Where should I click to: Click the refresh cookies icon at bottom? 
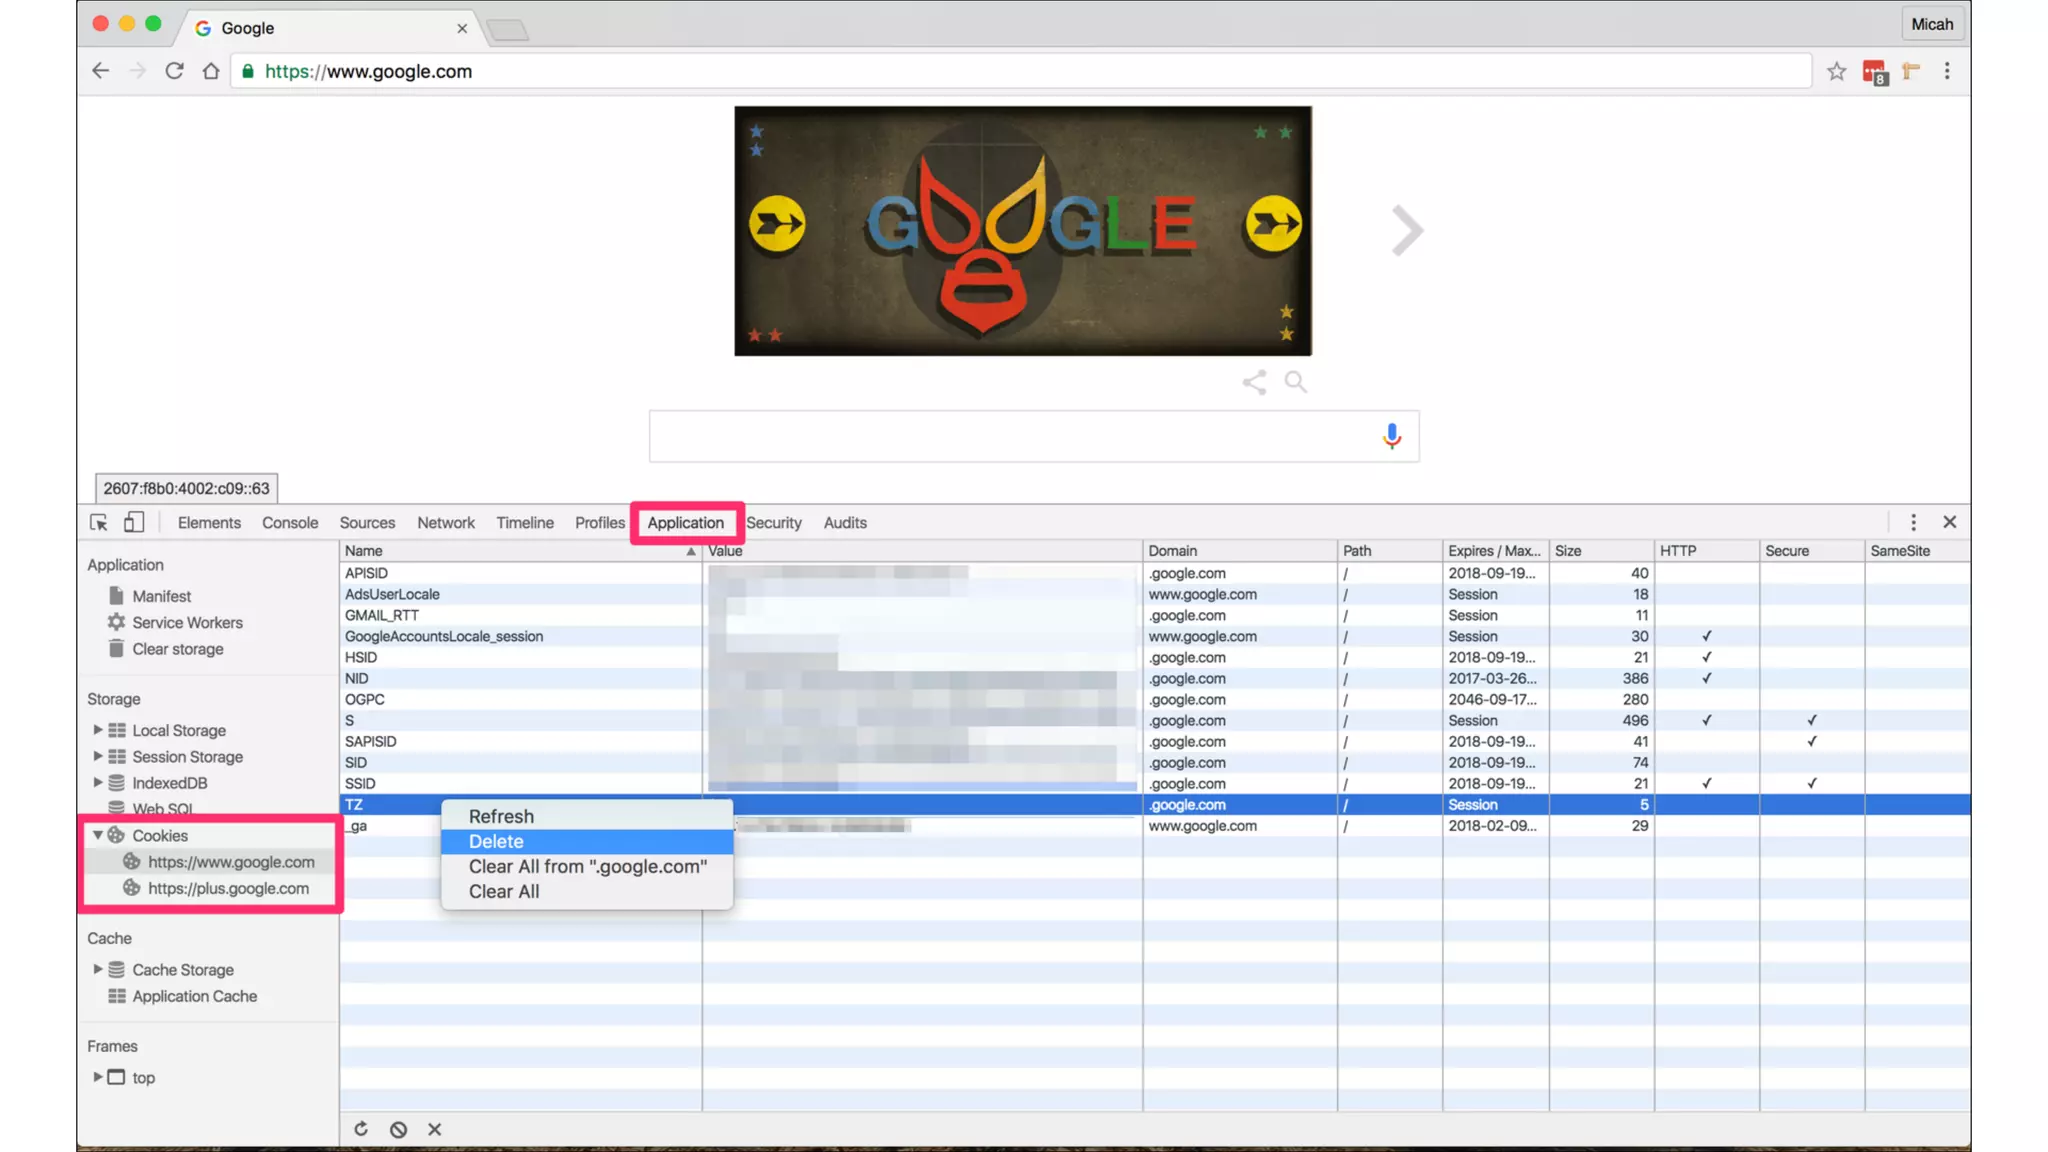coord(361,1129)
